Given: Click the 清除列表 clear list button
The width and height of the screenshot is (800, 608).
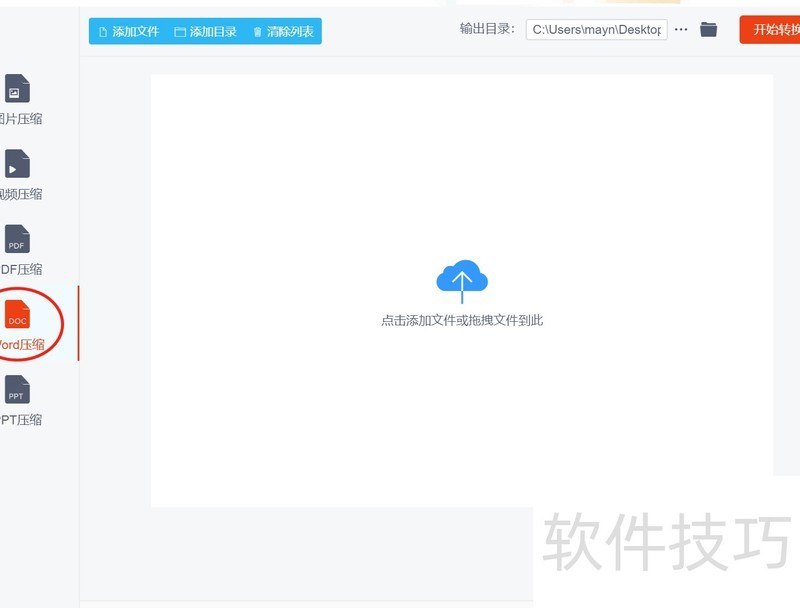Looking at the screenshot, I should click(x=283, y=32).
